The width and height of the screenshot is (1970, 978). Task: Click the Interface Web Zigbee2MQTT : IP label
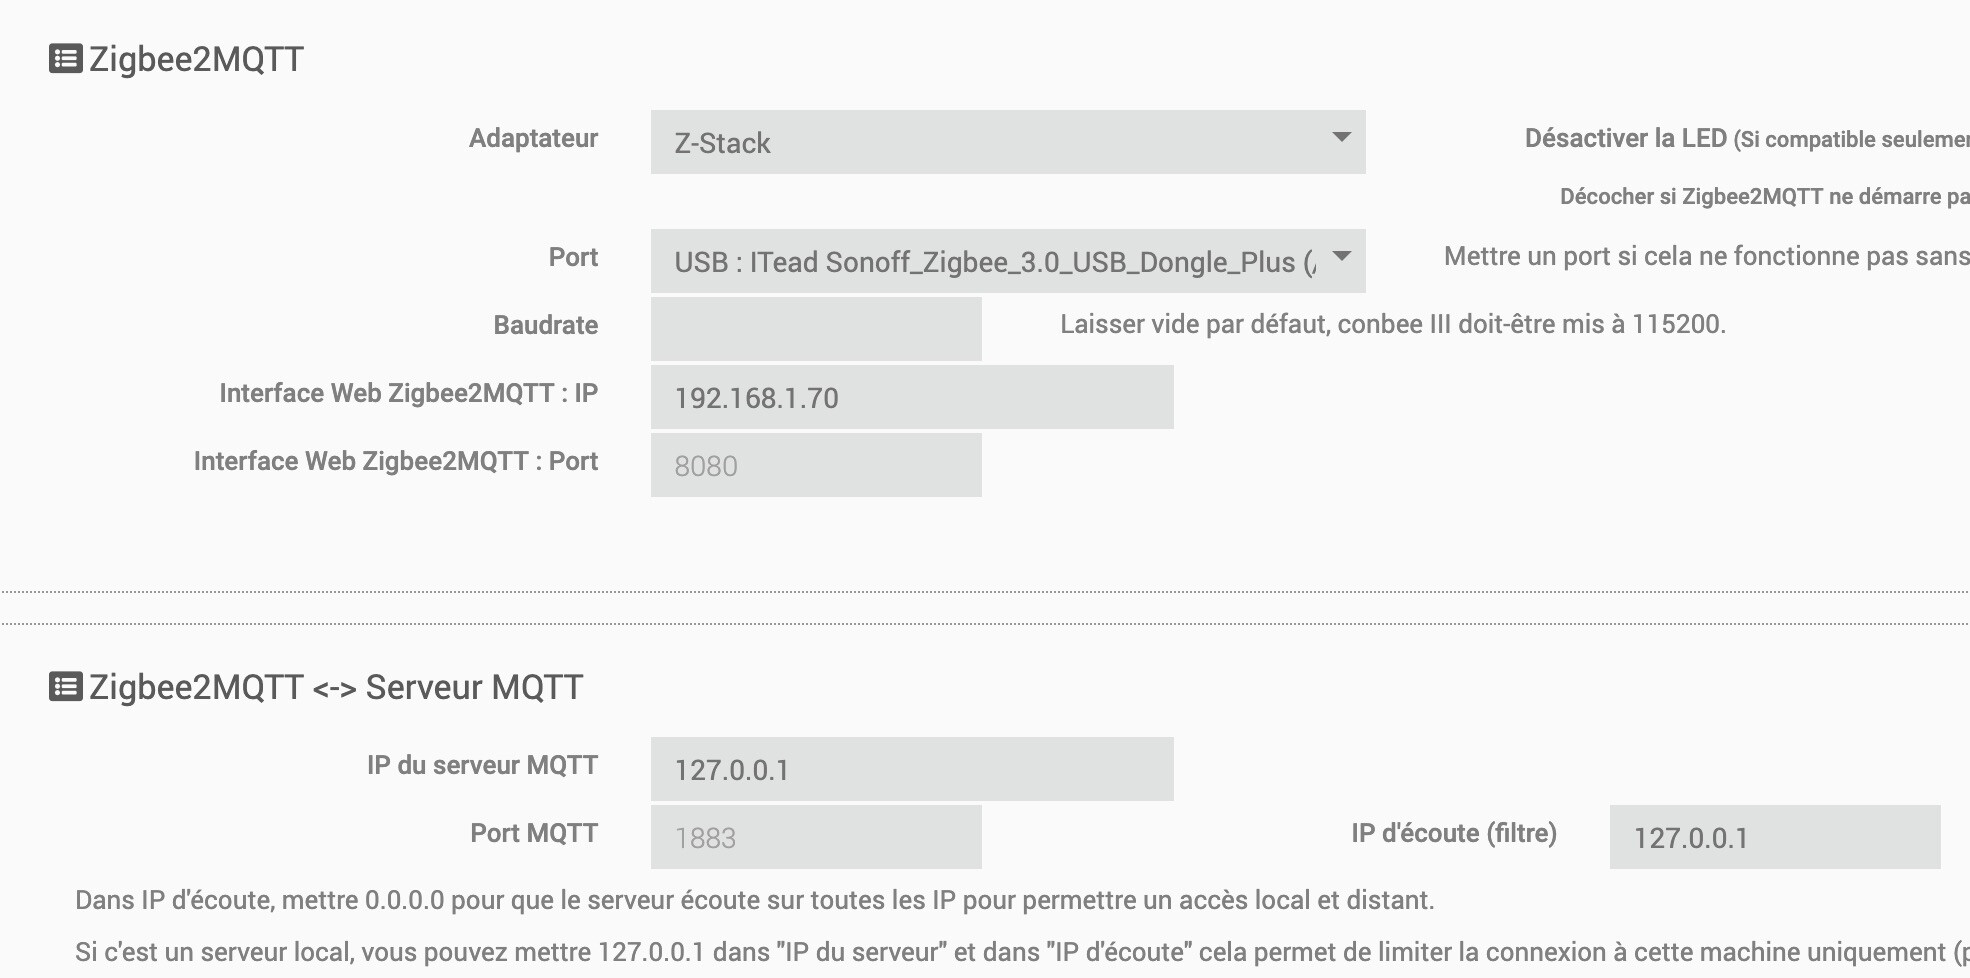[x=409, y=393]
